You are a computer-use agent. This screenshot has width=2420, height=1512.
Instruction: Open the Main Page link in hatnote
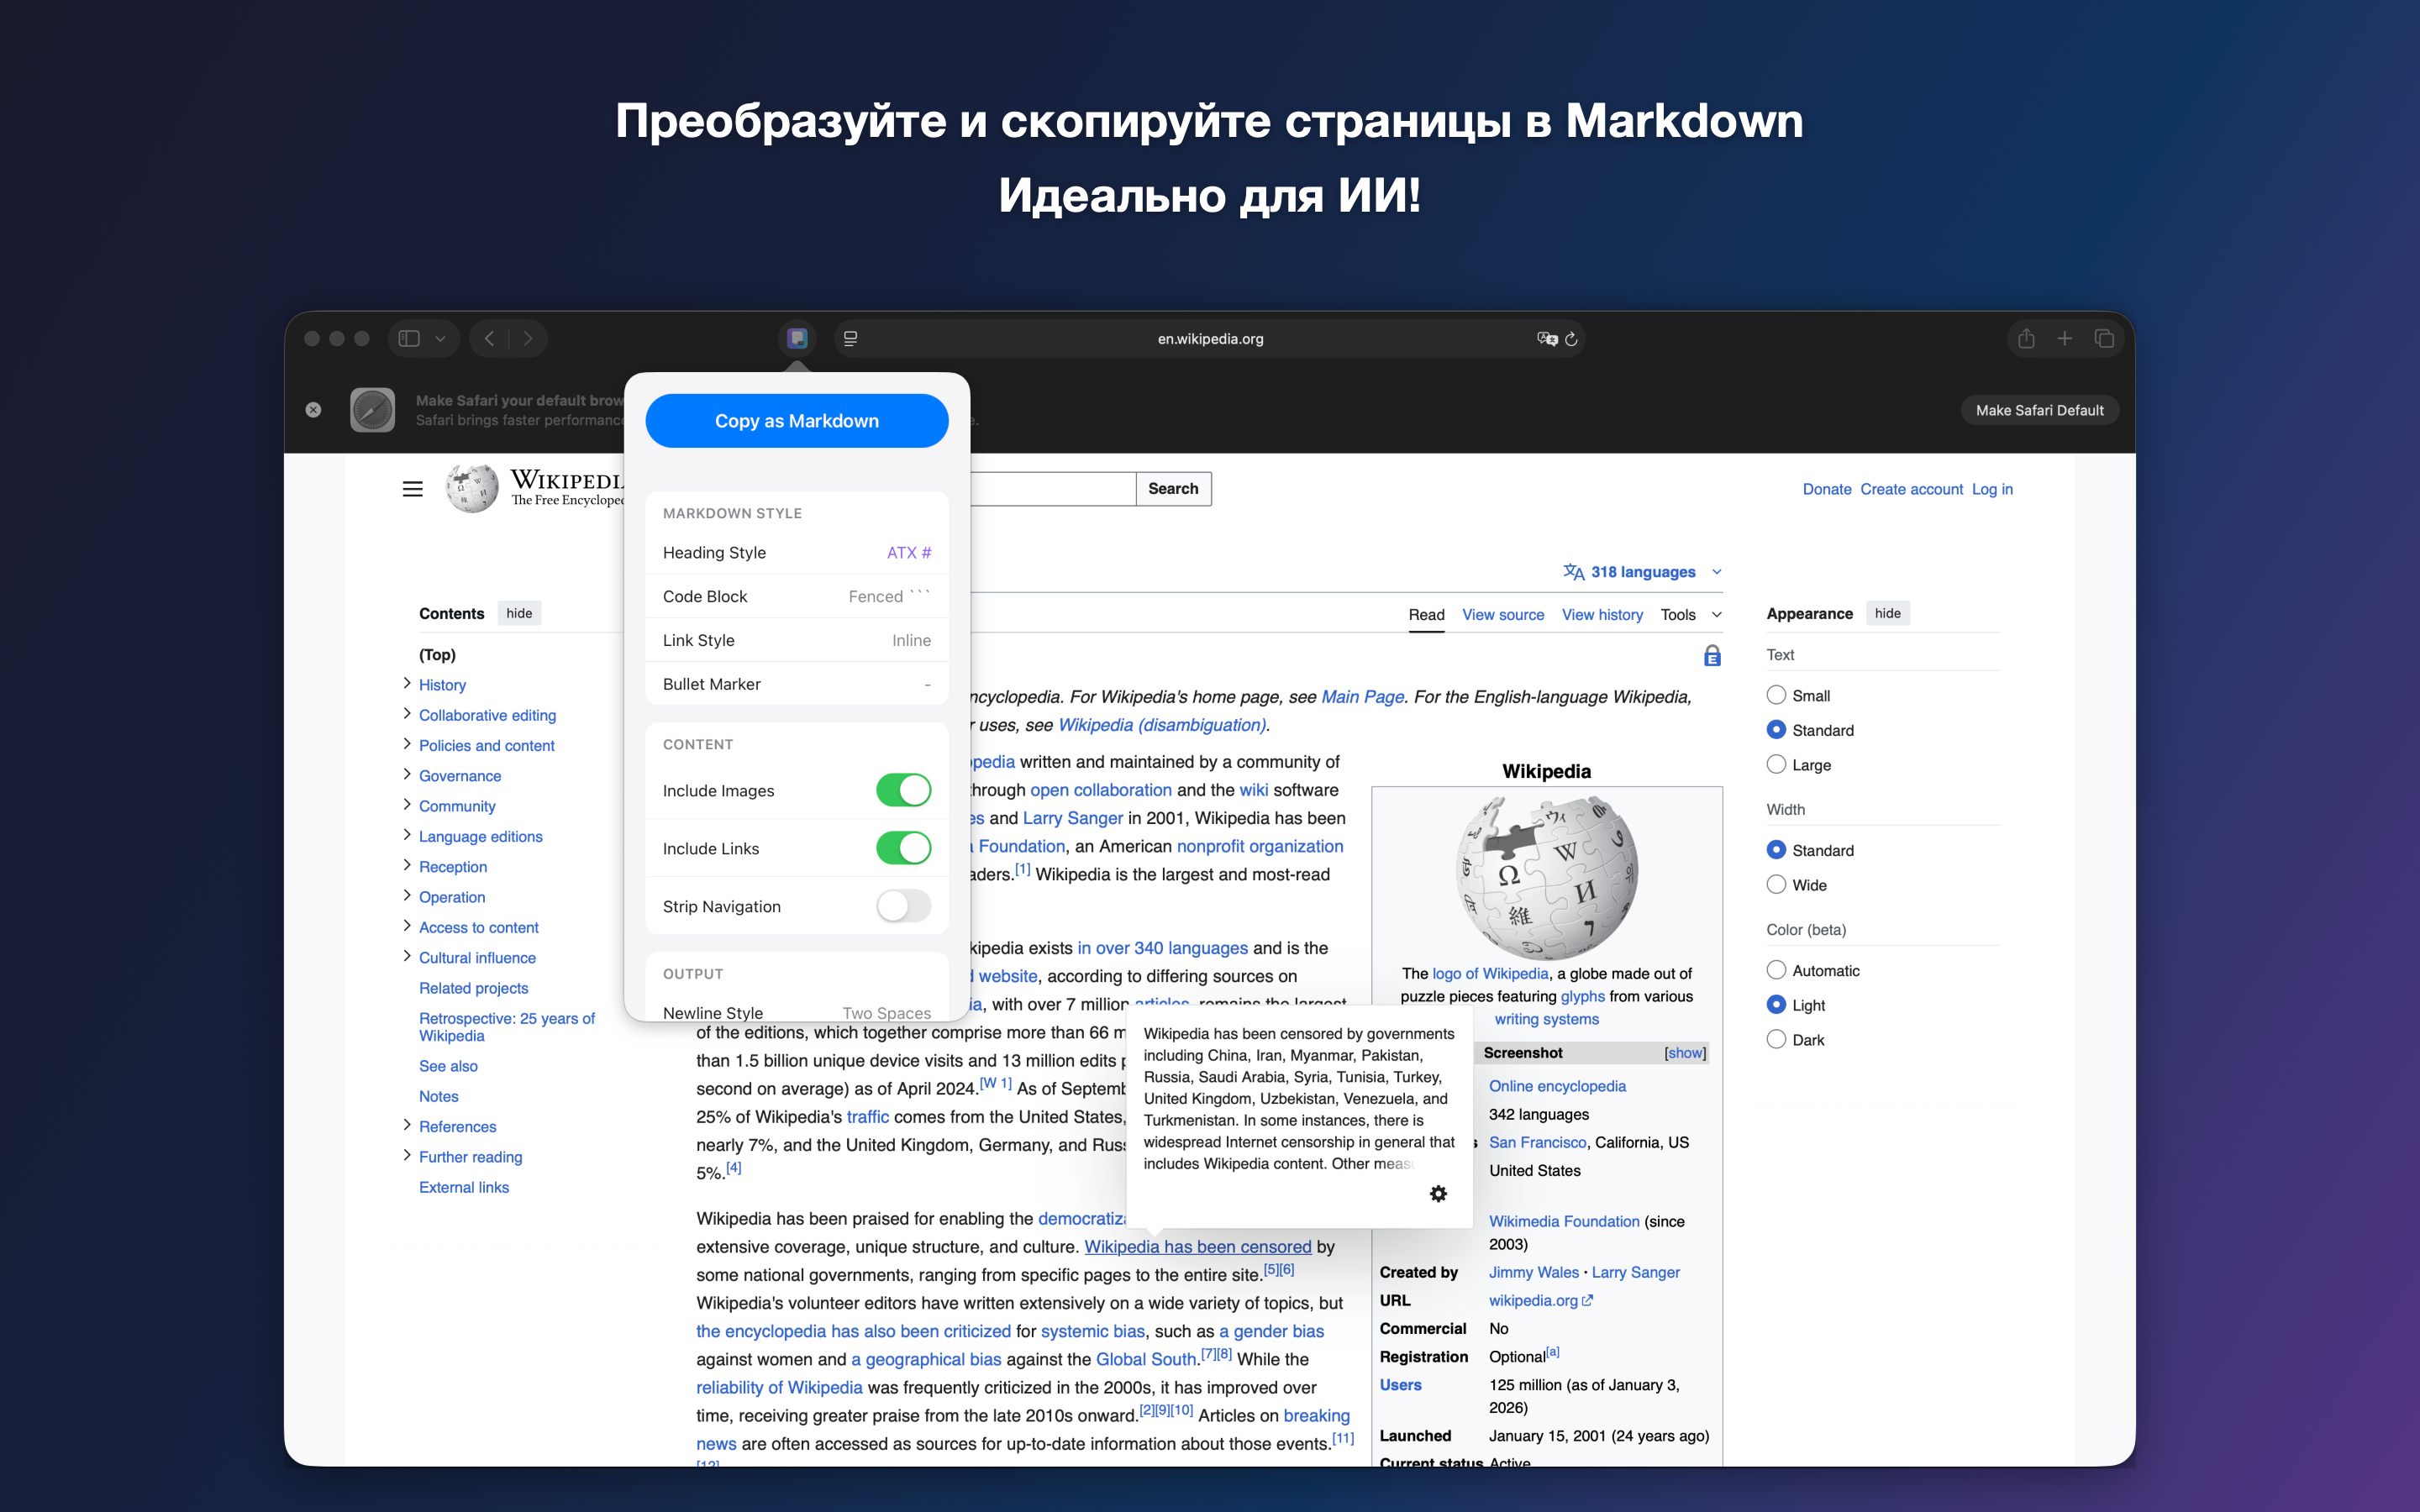pyautogui.click(x=1362, y=697)
